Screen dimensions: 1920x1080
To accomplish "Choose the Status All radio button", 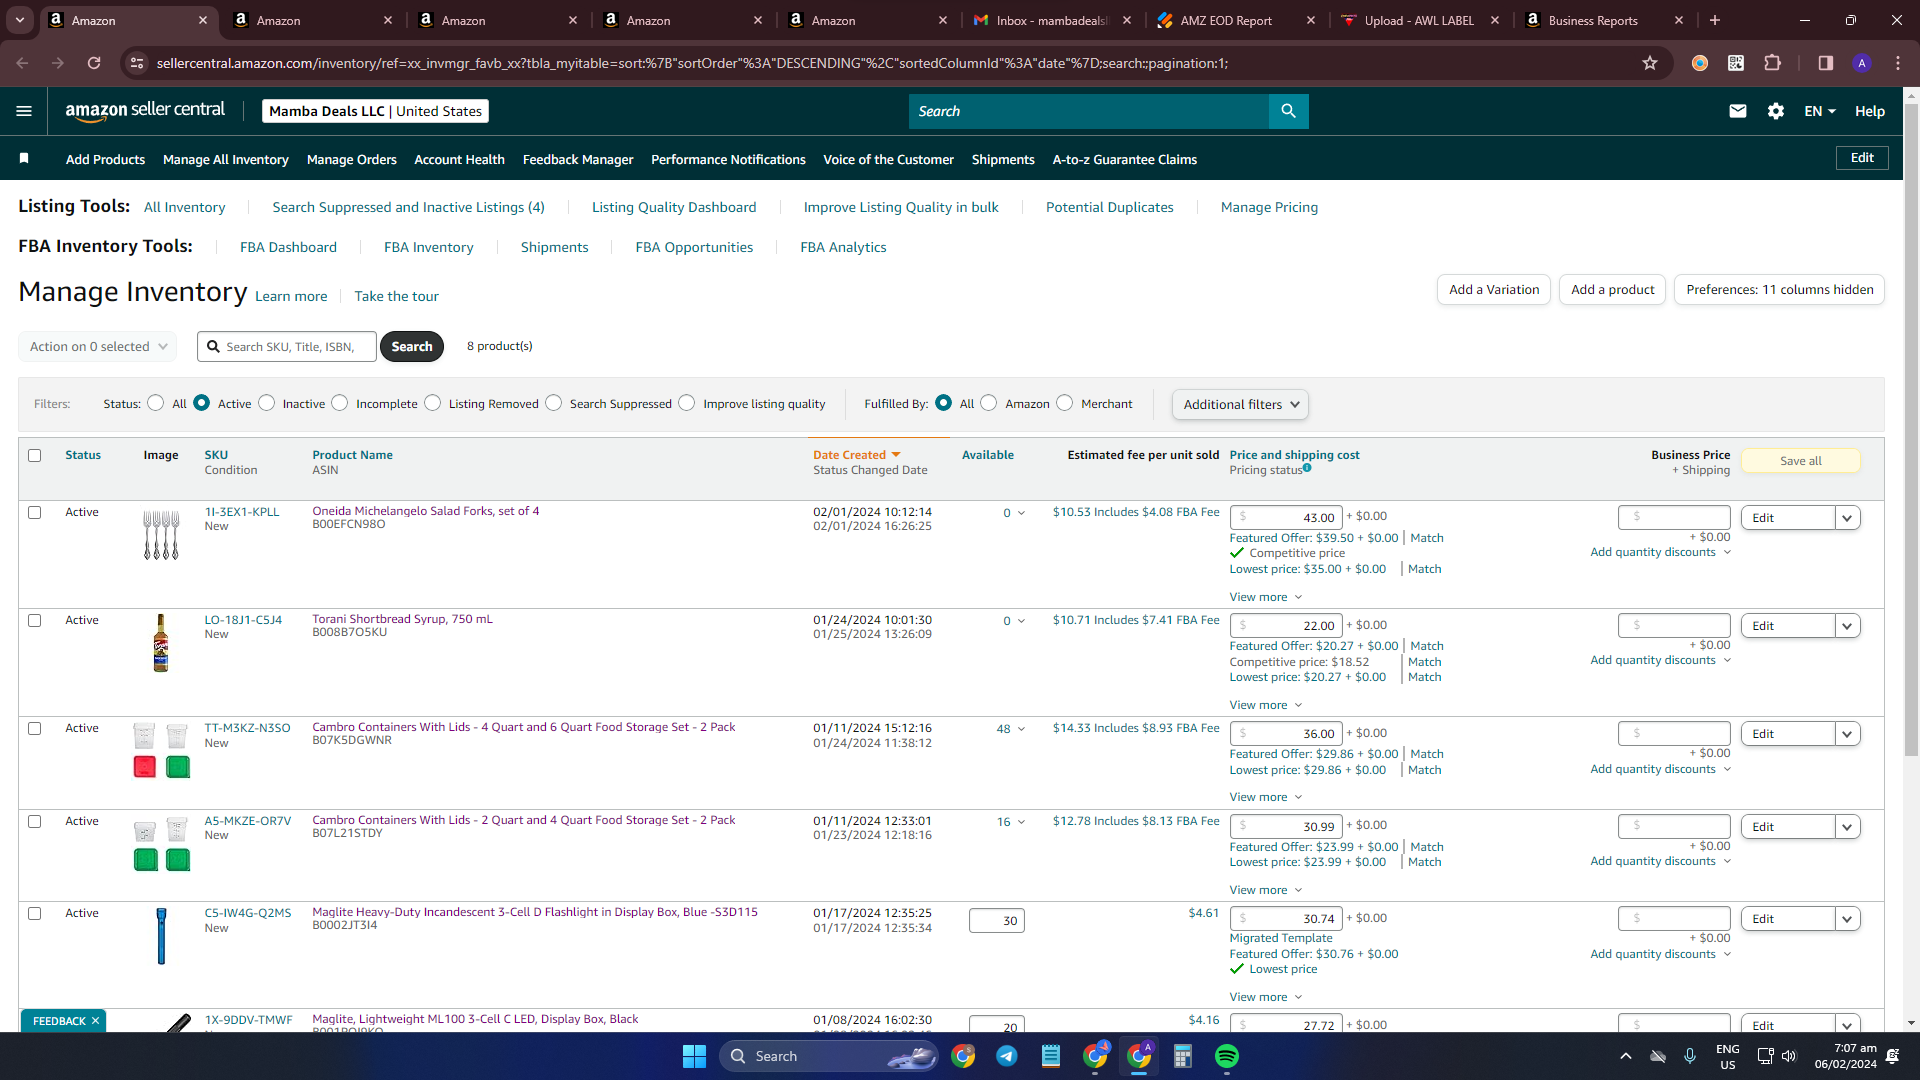I will 155,403.
